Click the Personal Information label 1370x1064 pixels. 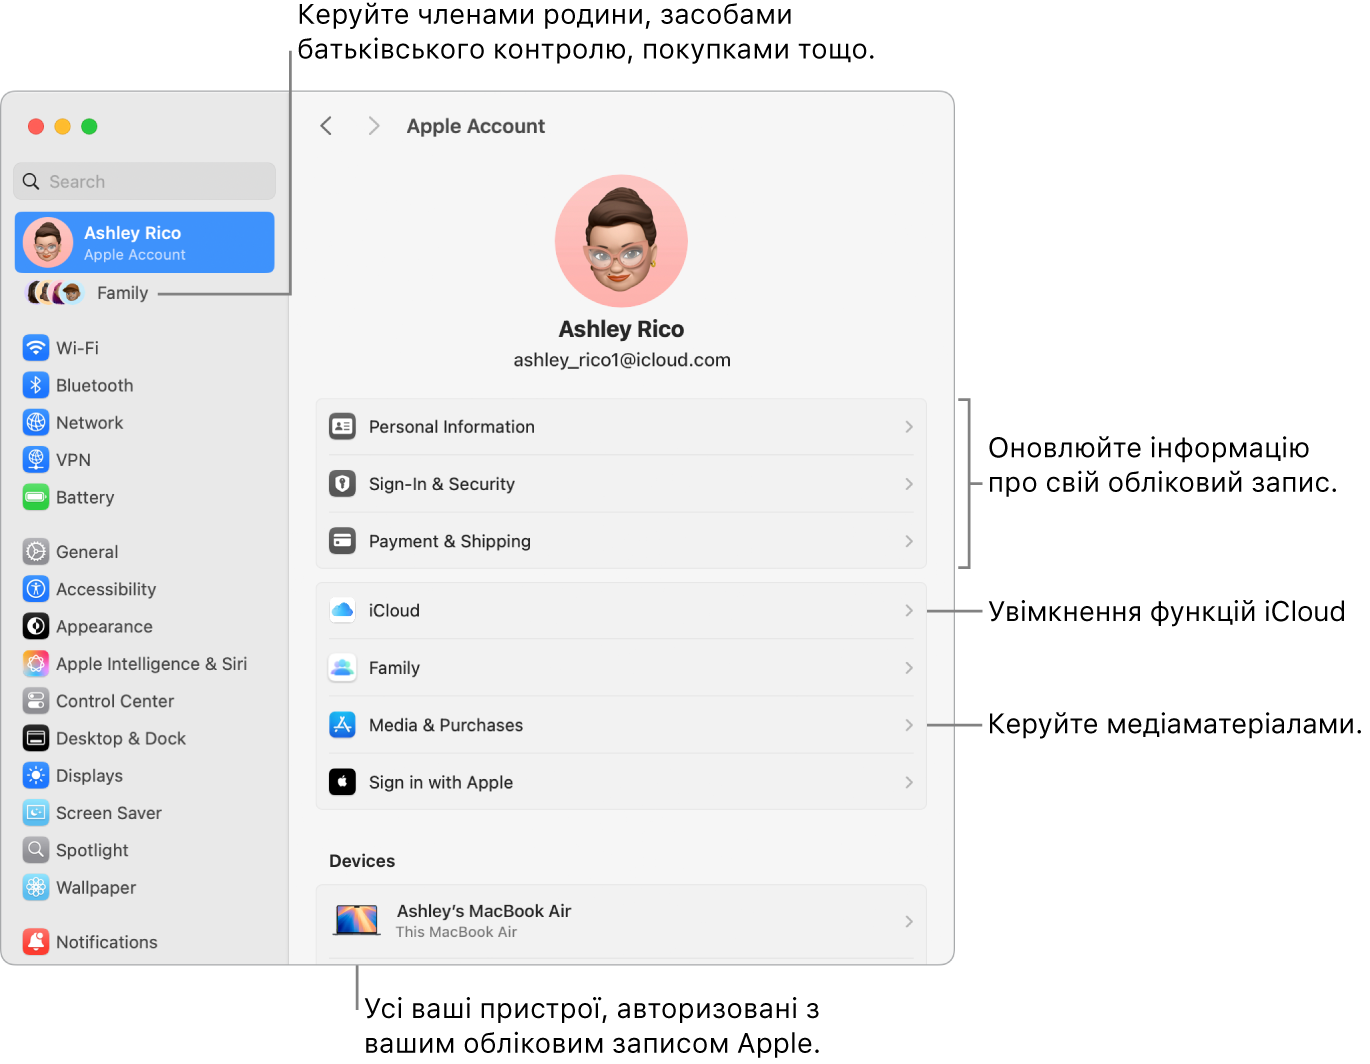pyautogui.click(x=452, y=427)
